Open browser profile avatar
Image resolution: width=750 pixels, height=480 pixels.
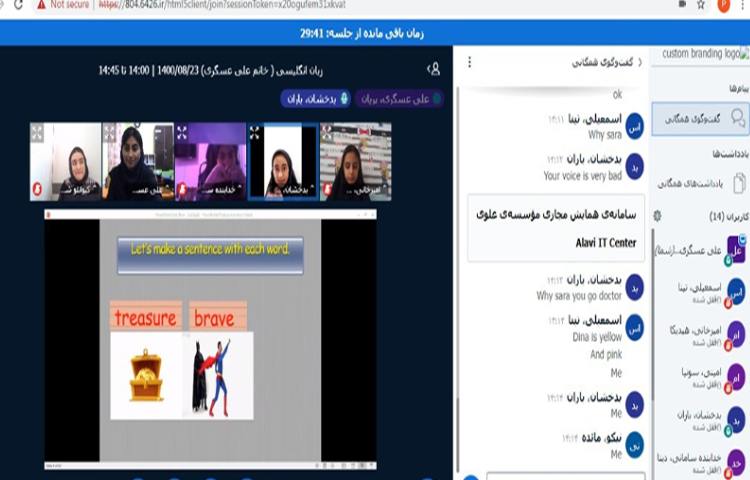(724, 5)
